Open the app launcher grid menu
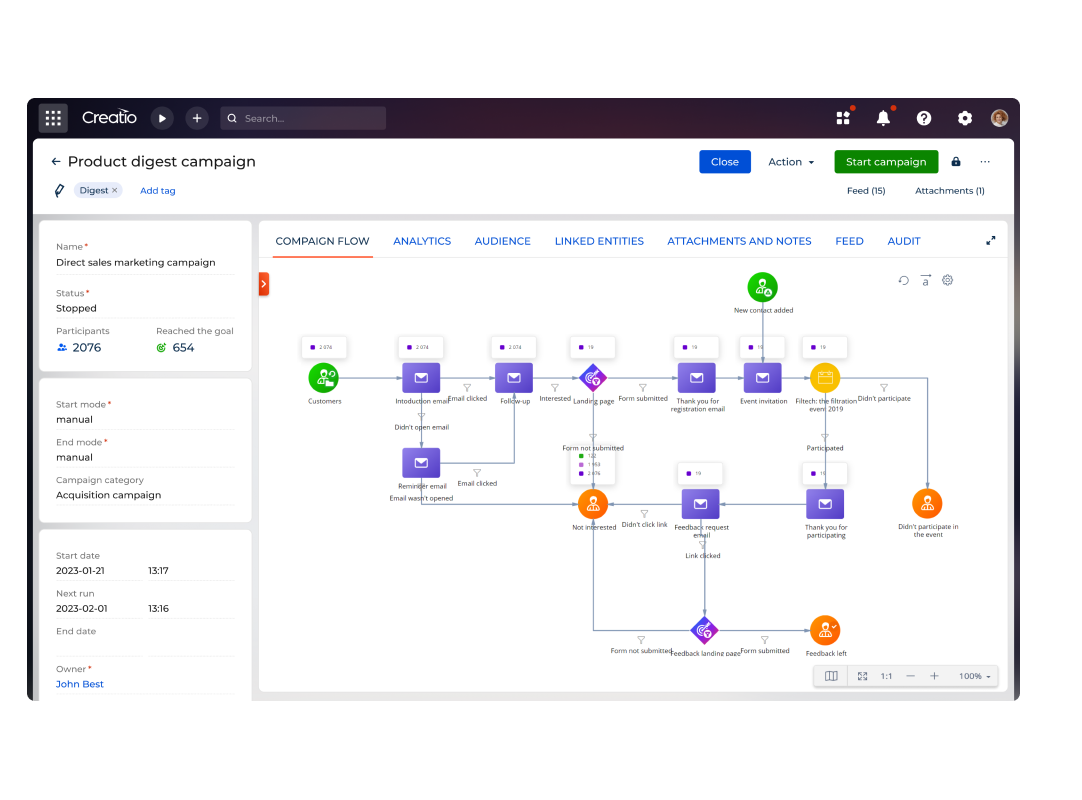The height and width of the screenshot is (800, 1082). point(53,118)
